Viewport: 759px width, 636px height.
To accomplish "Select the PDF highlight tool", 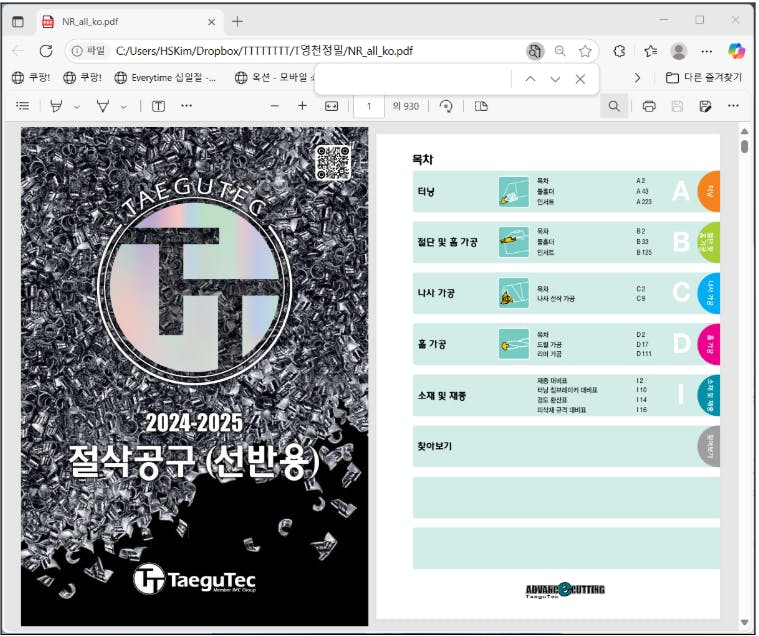I will pos(56,106).
